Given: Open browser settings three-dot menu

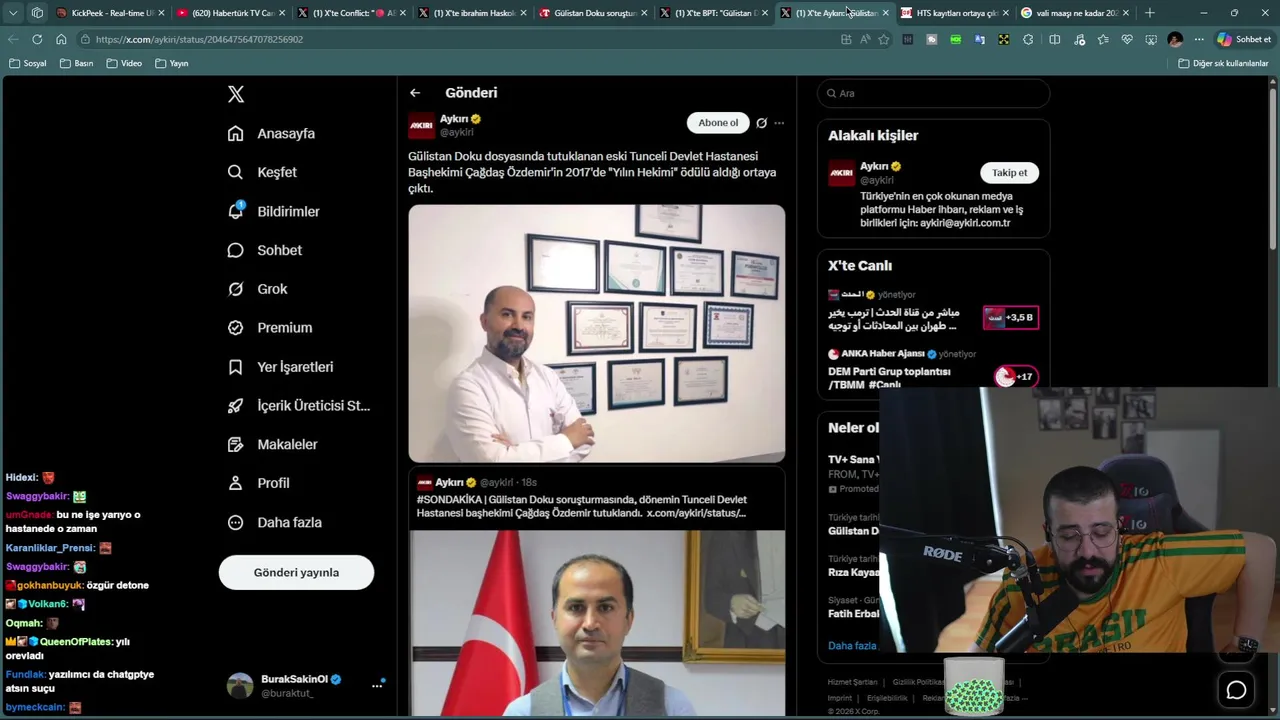Looking at the screenshot, I should pyautogui.click(x=1199, y=39).
